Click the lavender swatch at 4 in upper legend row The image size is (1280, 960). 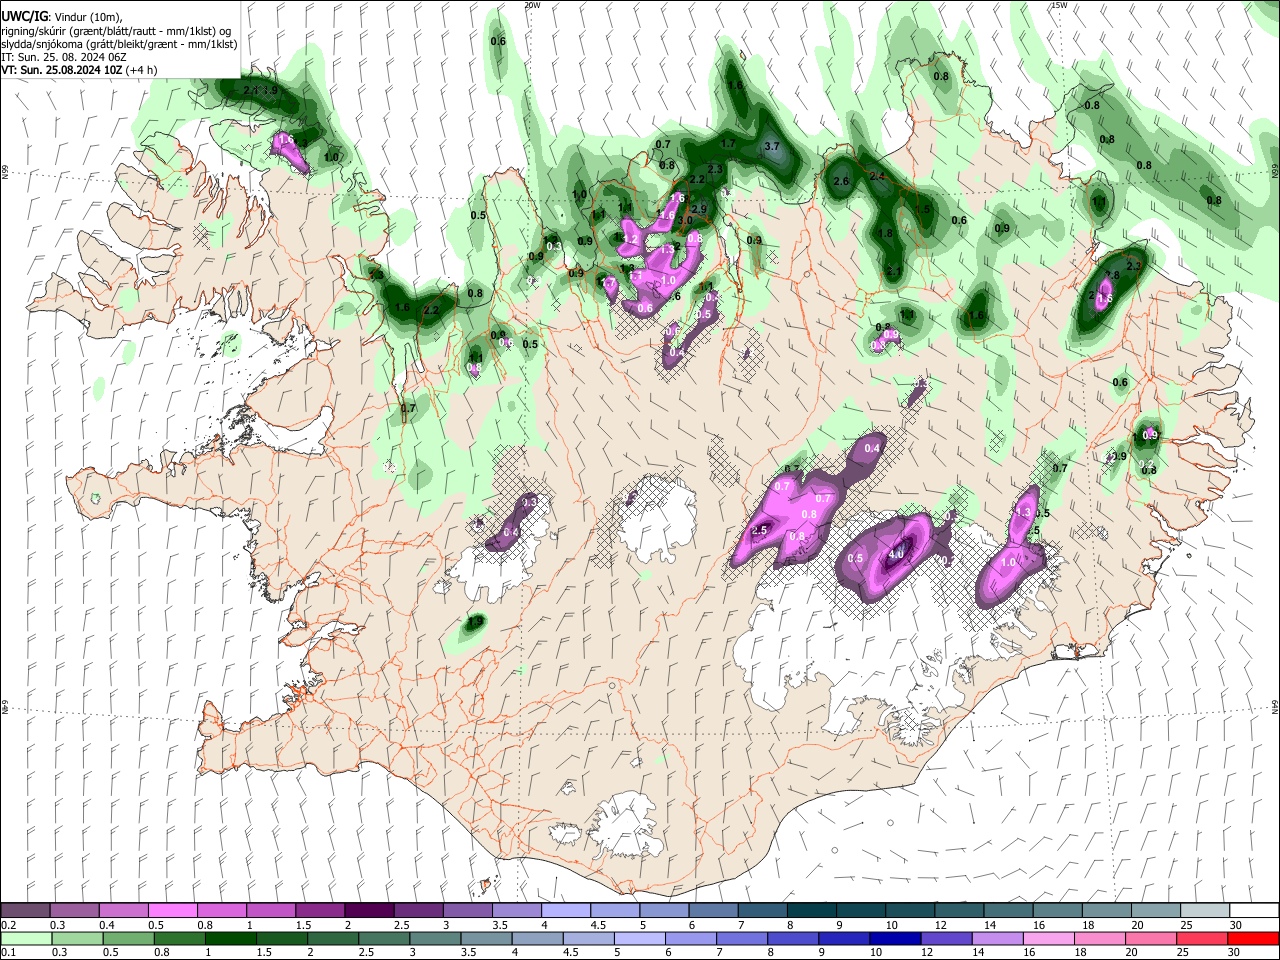(x=565, y=910)
